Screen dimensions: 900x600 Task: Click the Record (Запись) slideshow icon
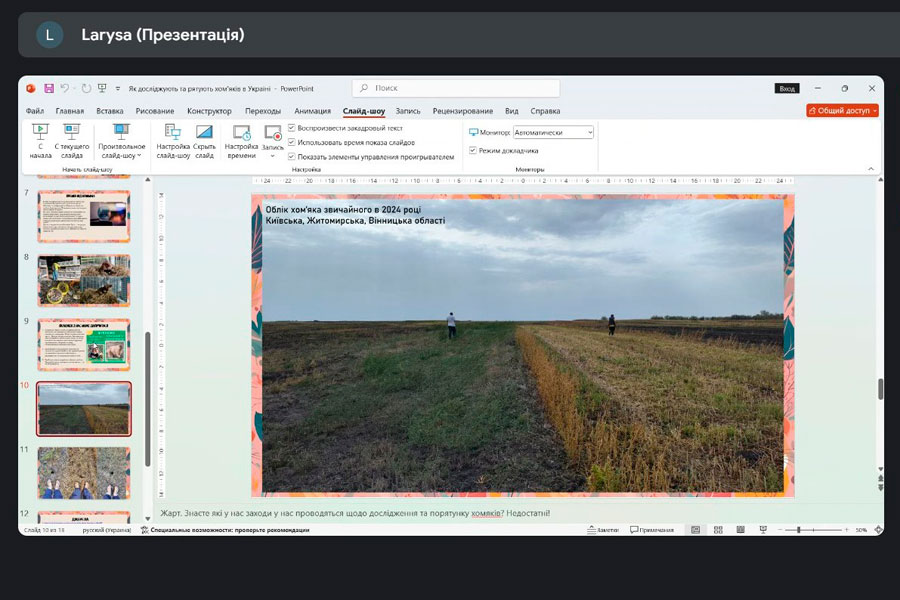(273, 133)
